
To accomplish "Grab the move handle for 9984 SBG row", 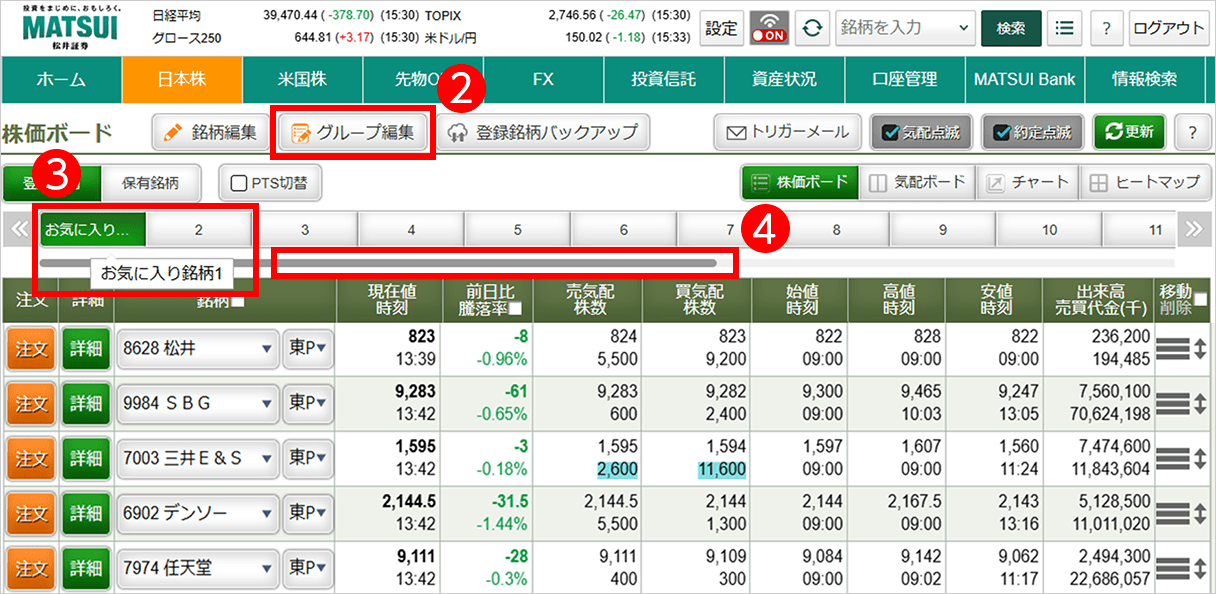I will (1174, 403).
